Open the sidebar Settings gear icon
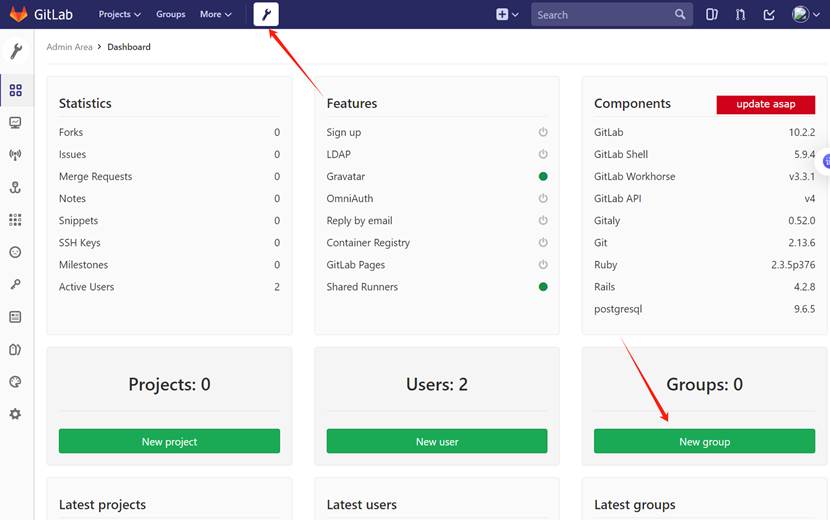Screen dimensions: 830x520 [x=15, y=414]
